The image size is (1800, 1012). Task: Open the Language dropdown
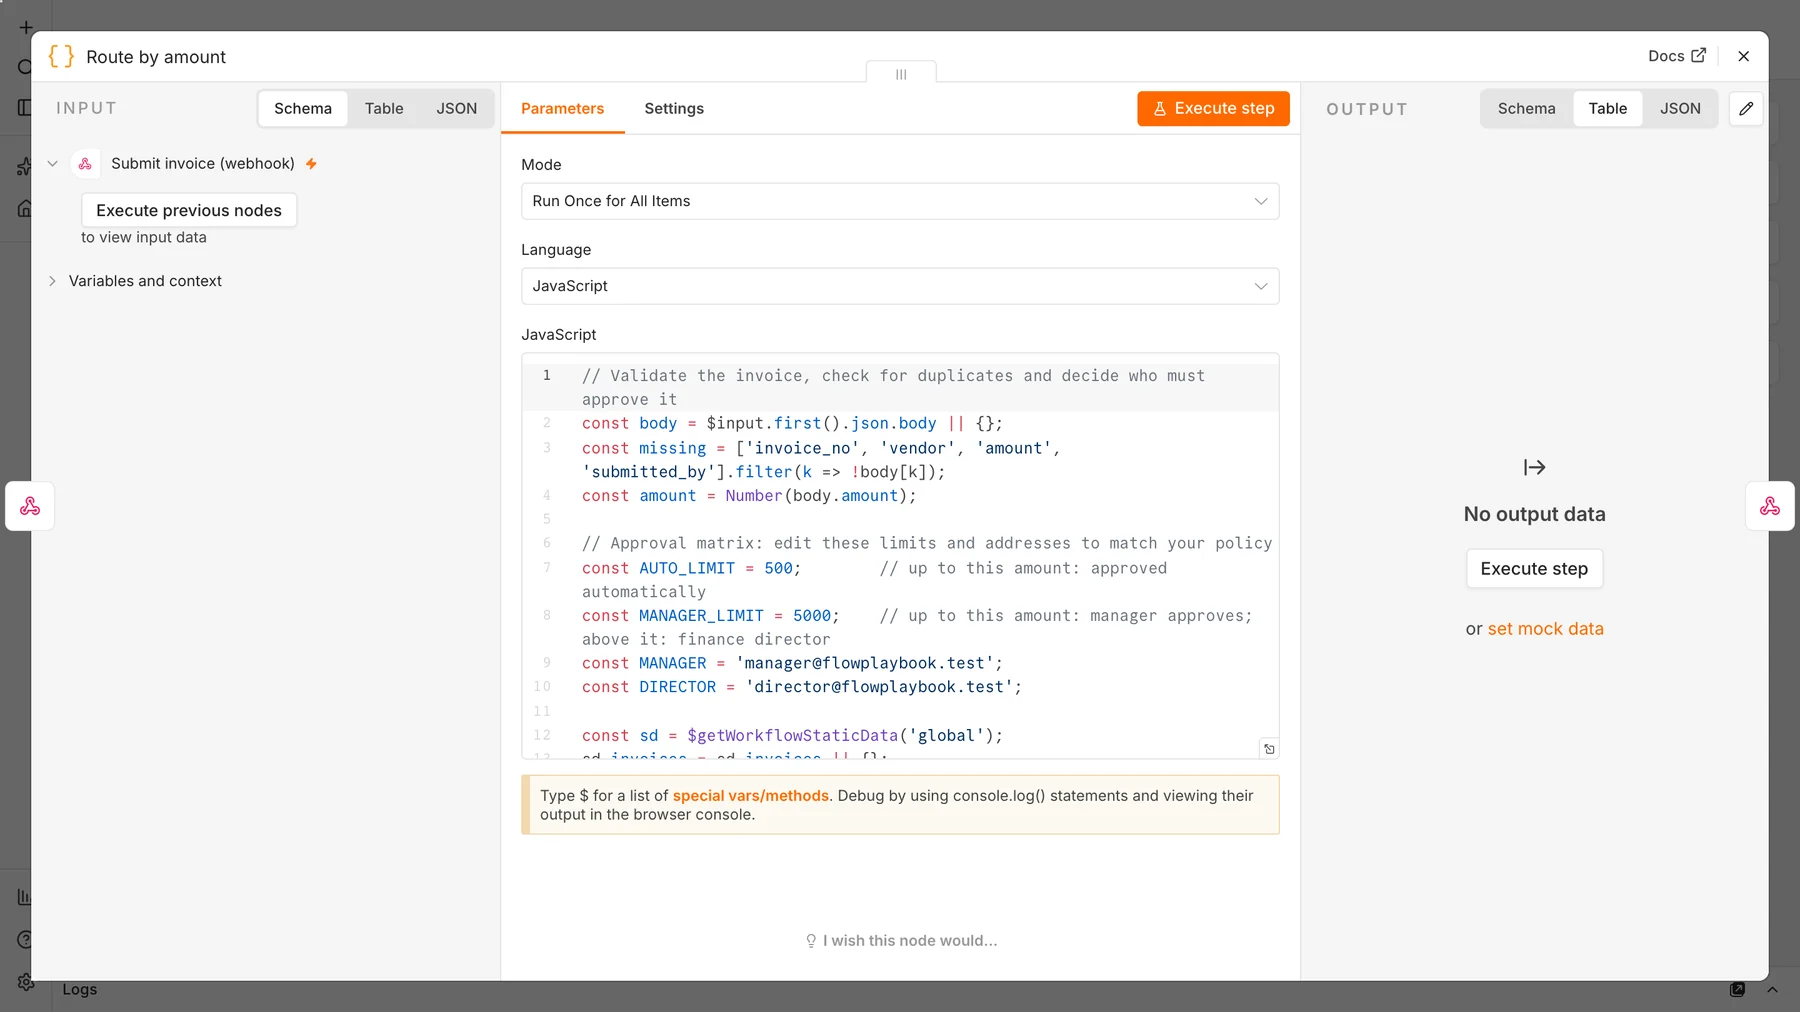(900, 286)
